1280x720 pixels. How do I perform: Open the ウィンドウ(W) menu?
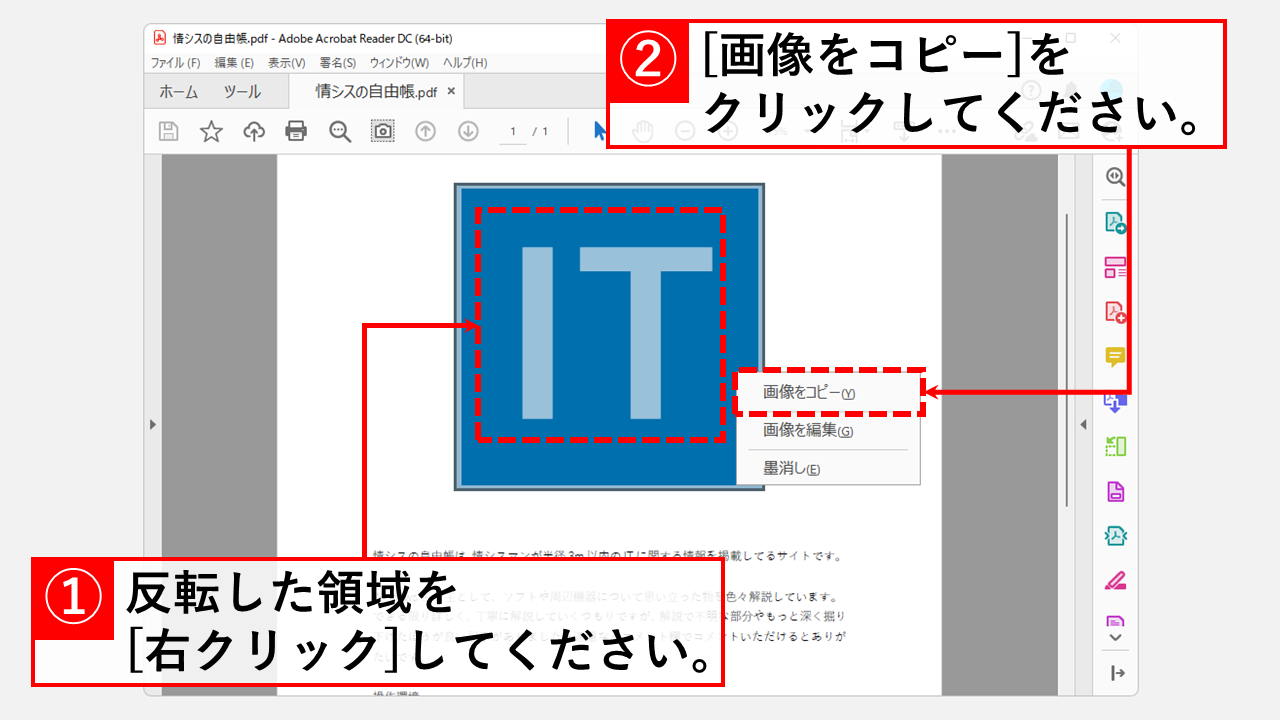(x=399, y=63)
